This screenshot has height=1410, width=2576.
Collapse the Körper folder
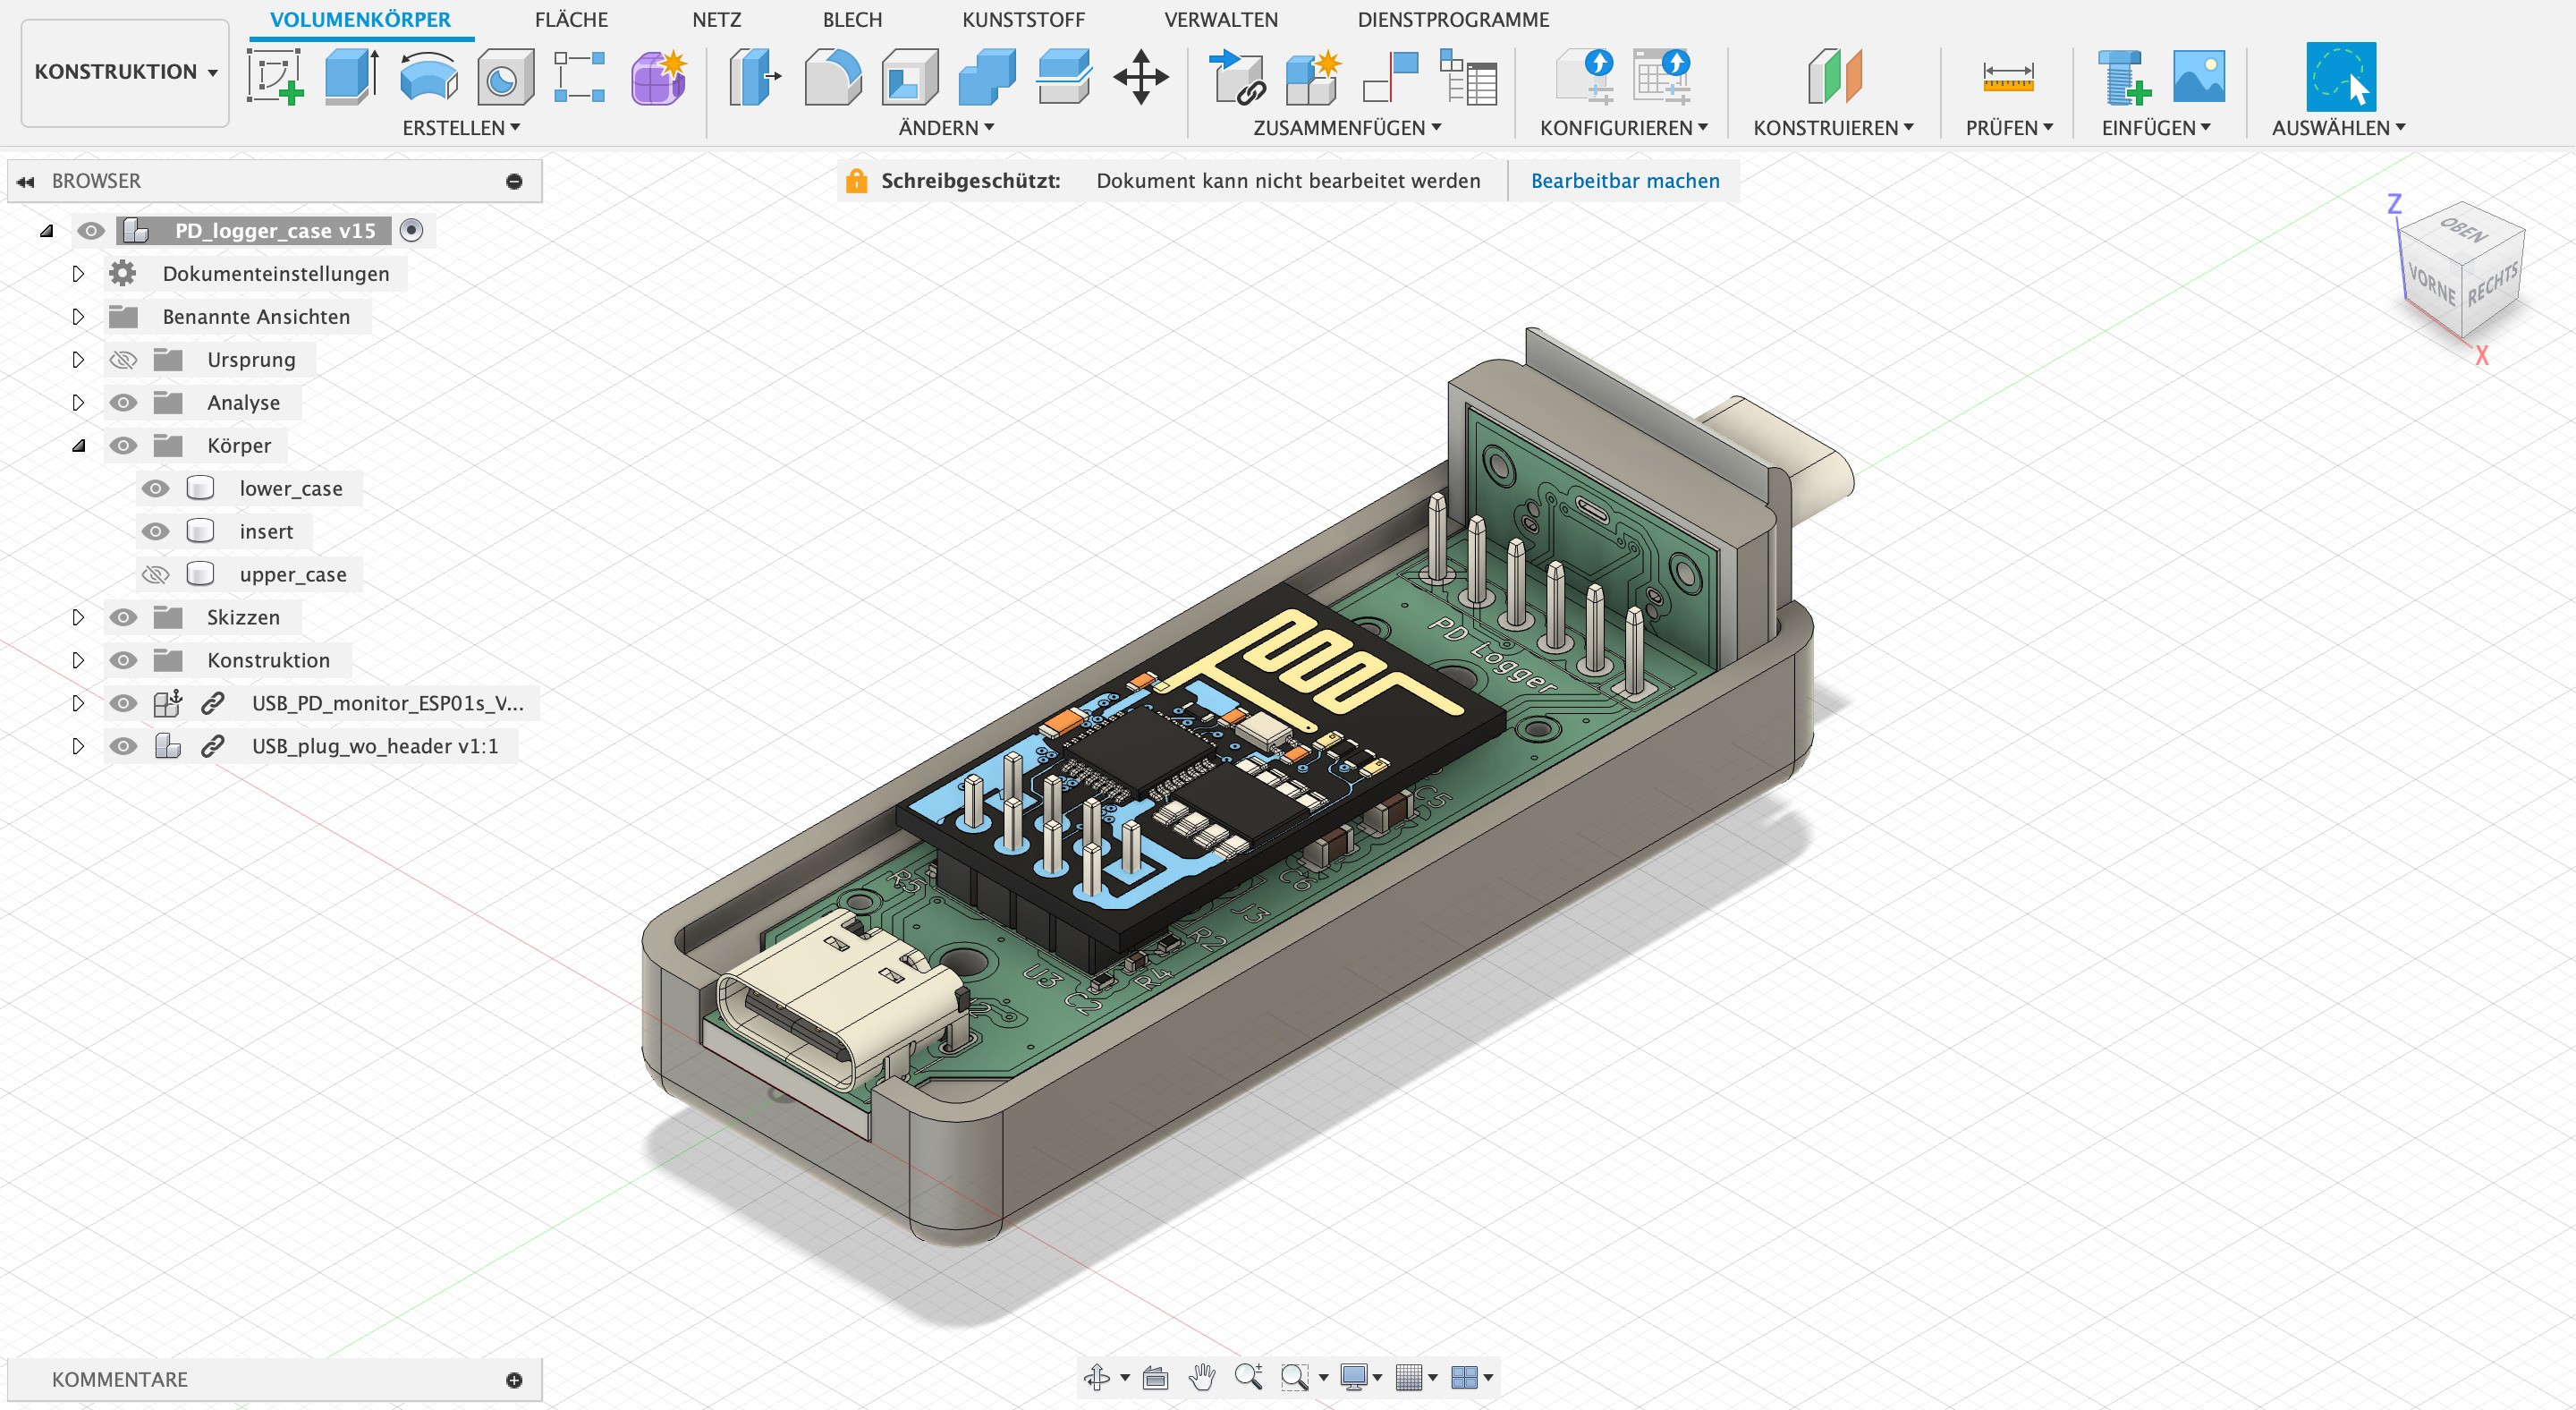point(78,445)
